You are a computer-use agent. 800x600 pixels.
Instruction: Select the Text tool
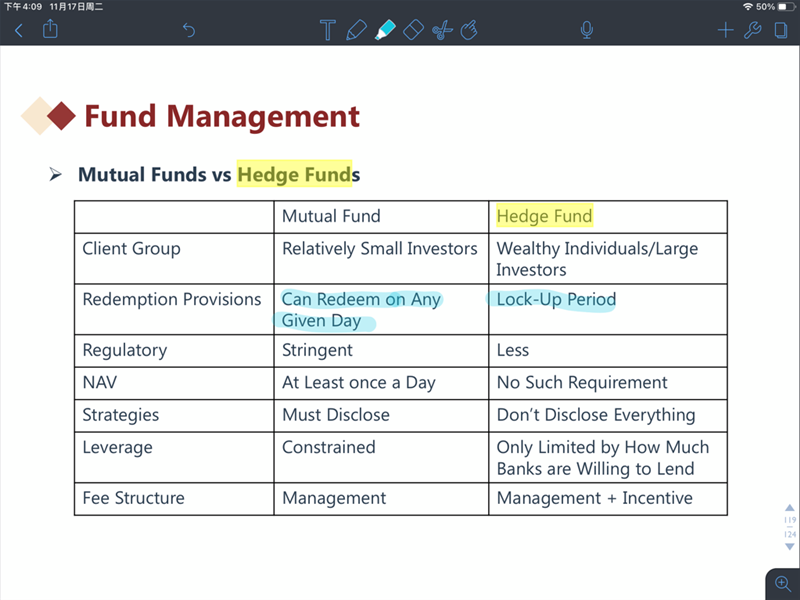pyautogui.click(x=327, y=30)
